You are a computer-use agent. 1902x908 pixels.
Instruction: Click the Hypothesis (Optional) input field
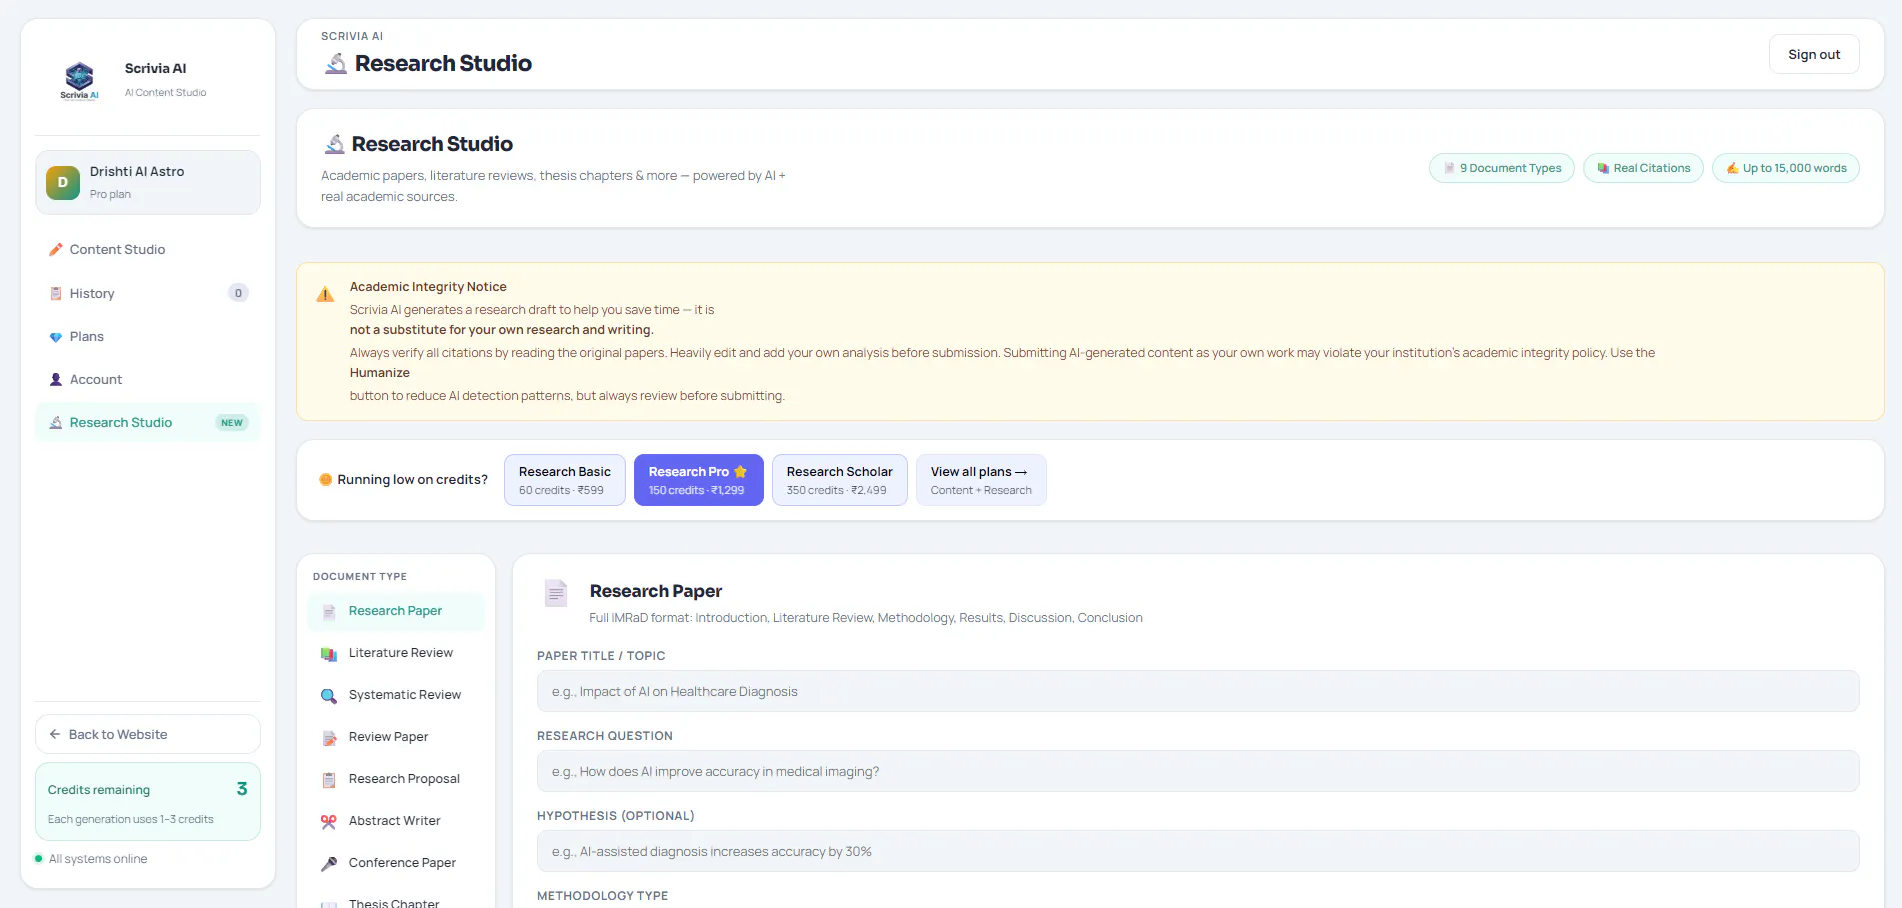point(1198,852)
